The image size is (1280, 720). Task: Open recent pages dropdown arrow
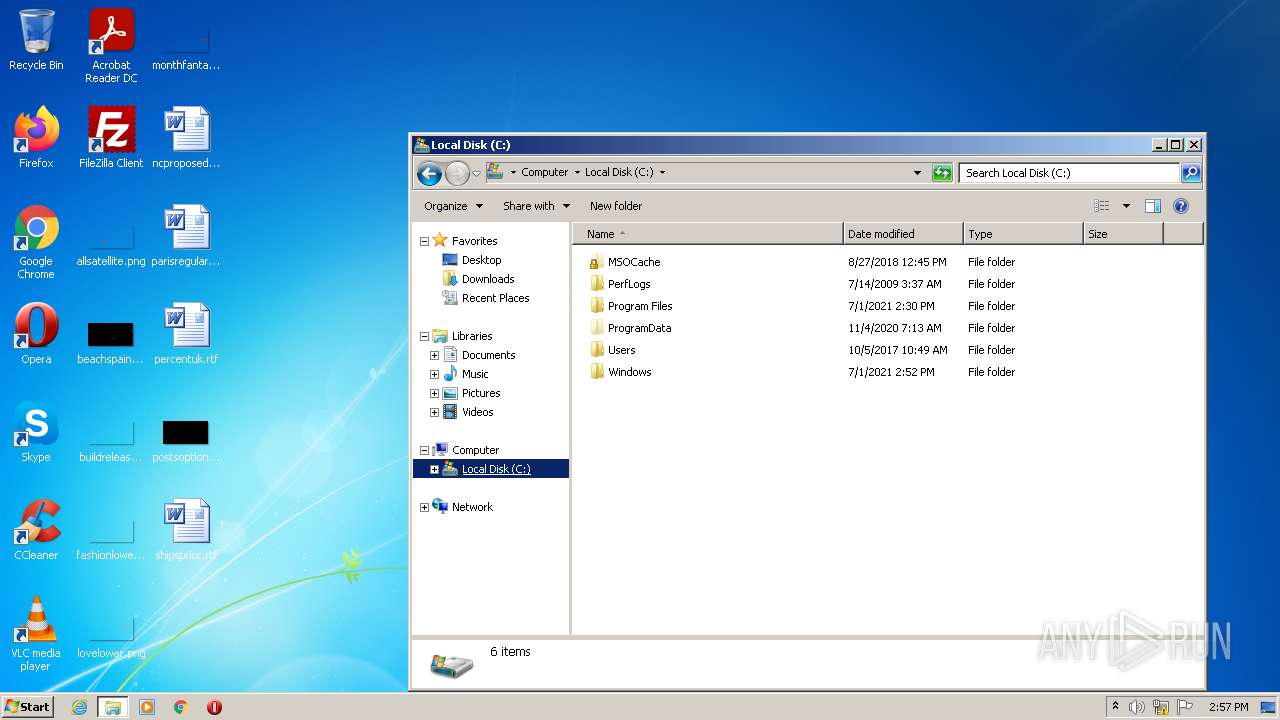click(x=476, y=173)
